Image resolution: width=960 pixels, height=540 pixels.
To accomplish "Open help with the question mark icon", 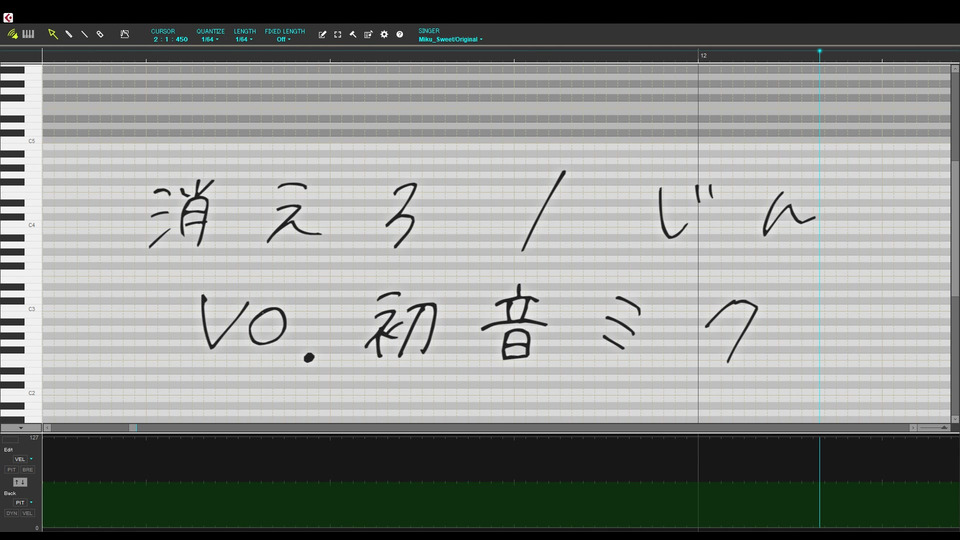I will click(399, 34).
